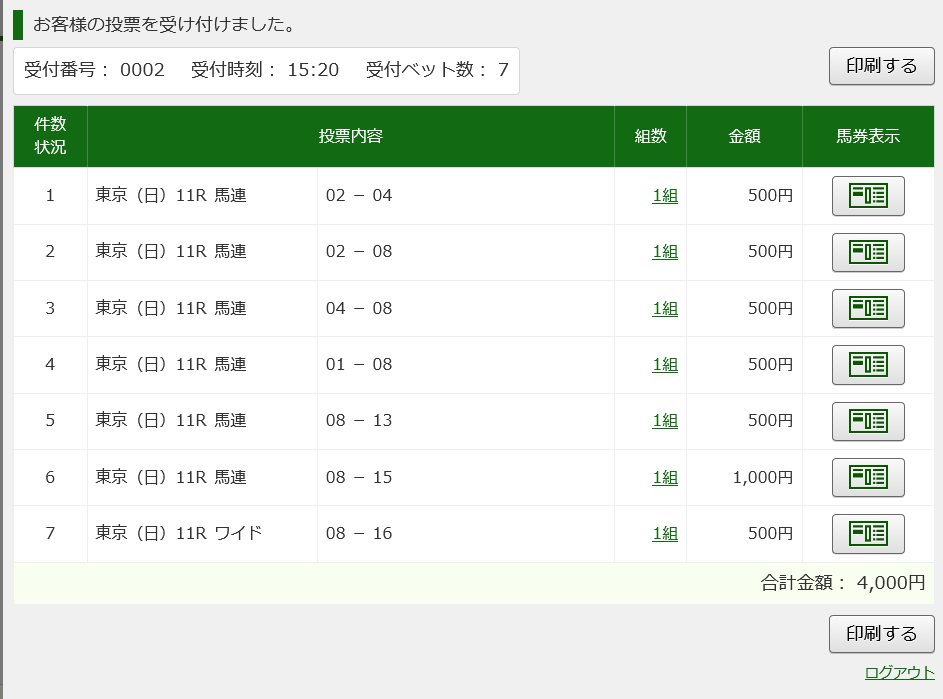
Task: Click the 受付番号: 0002 text
Action: pyautogui.click(x=94, y=70)
